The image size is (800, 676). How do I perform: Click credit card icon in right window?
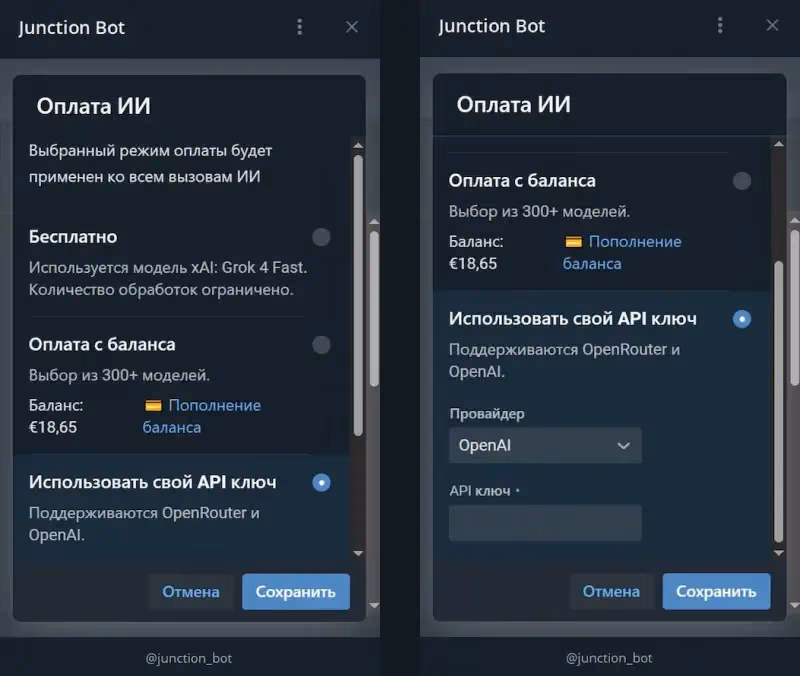pyautogui.click(x=573, y=242)
